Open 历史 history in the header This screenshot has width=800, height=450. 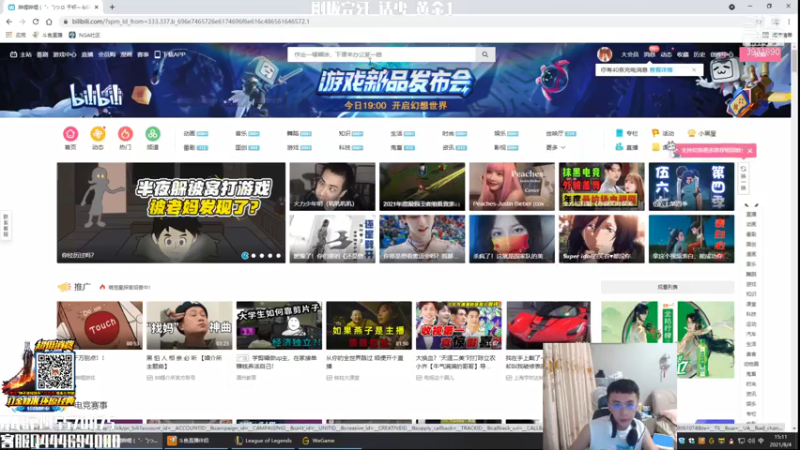[x=699, y=54]
